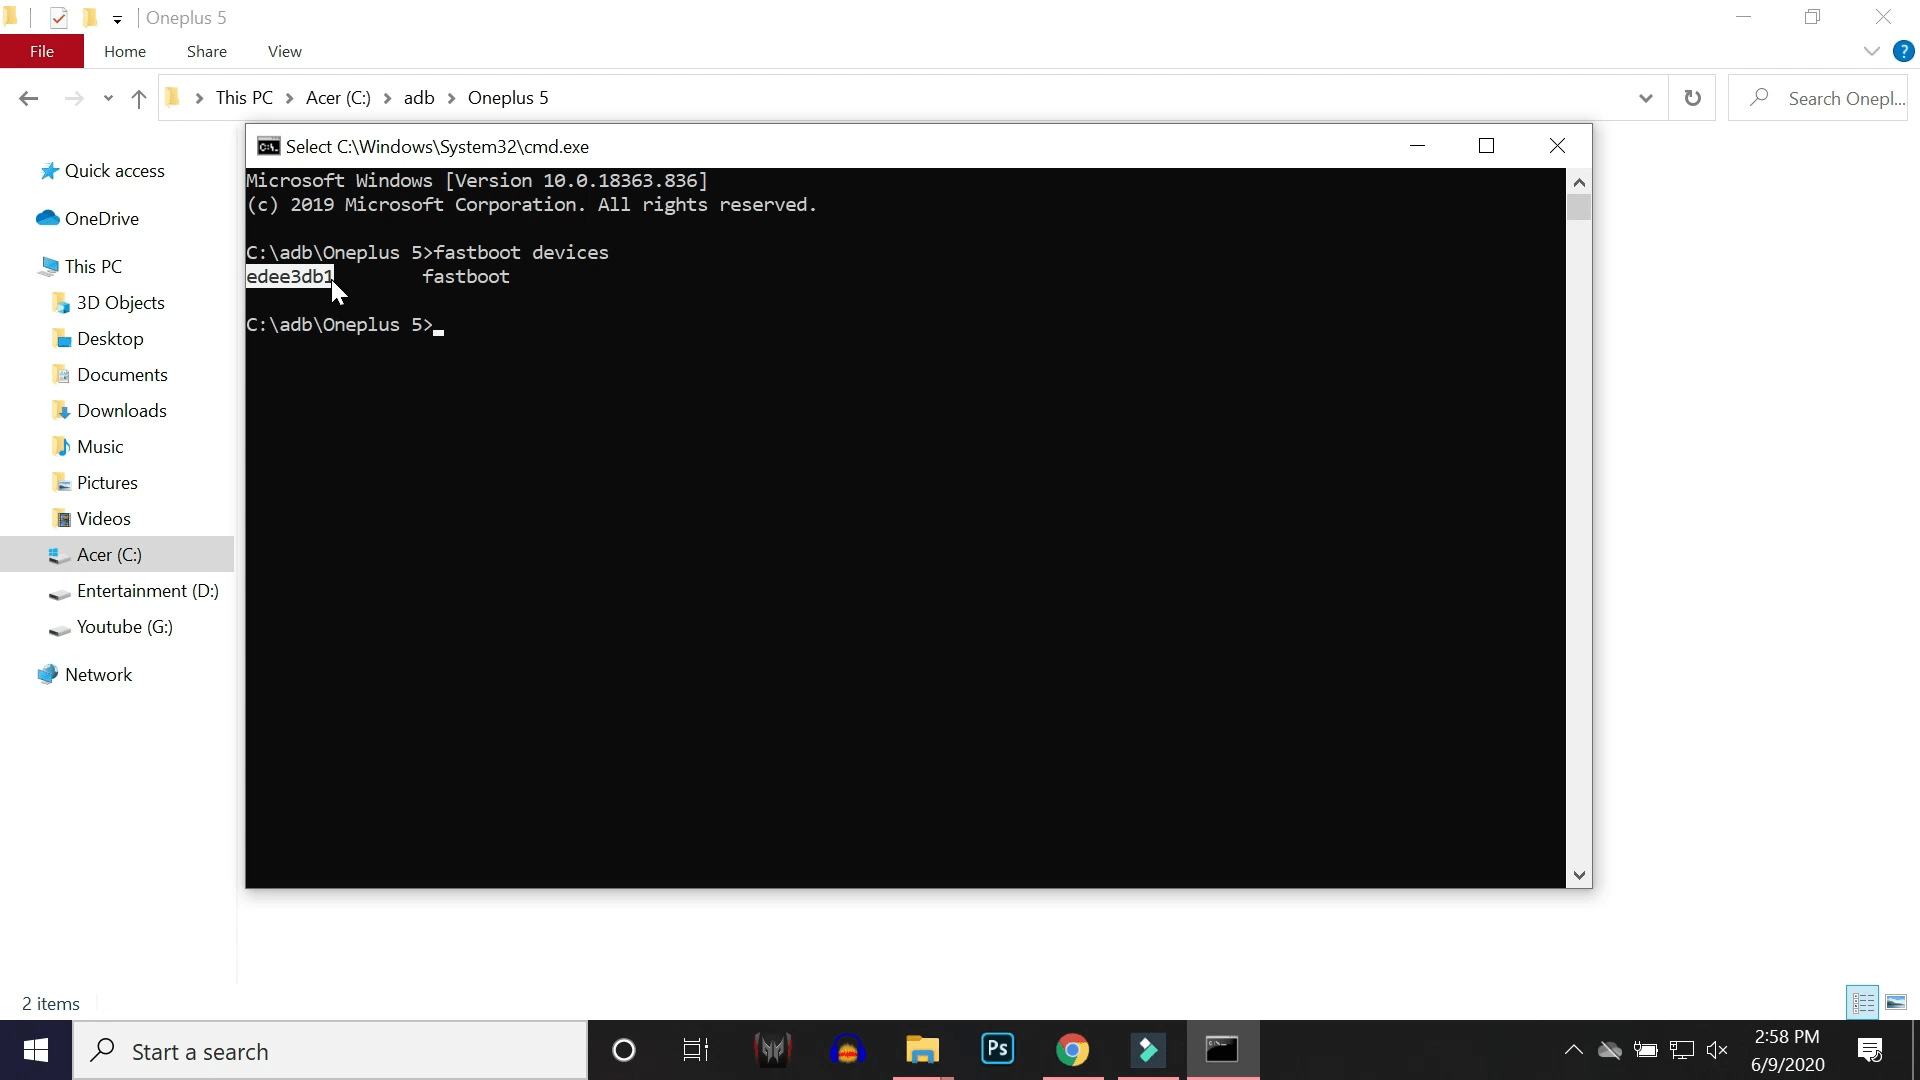
Task: Click the OneDrive tray icon
Action: 1609,1050
